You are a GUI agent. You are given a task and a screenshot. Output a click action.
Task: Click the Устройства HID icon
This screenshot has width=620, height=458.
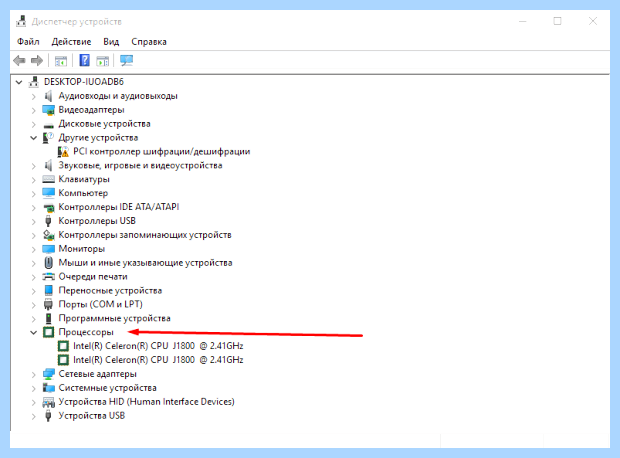point(48,402)
